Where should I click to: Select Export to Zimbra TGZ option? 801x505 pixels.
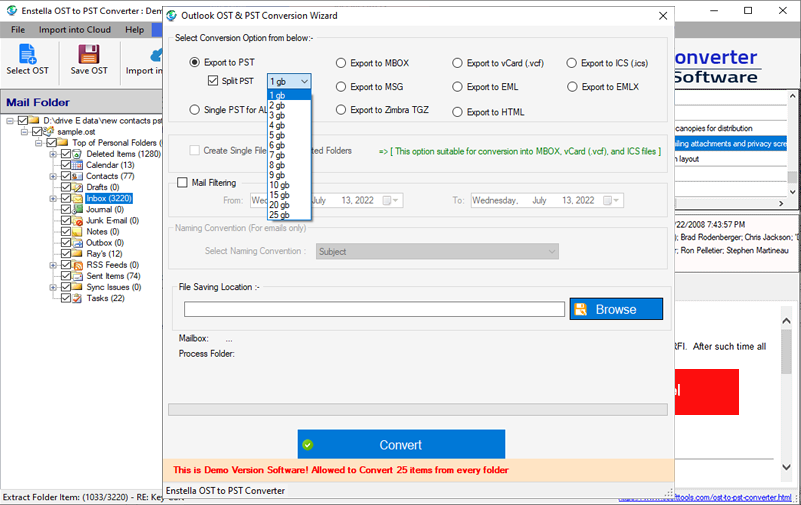point(341,110)
